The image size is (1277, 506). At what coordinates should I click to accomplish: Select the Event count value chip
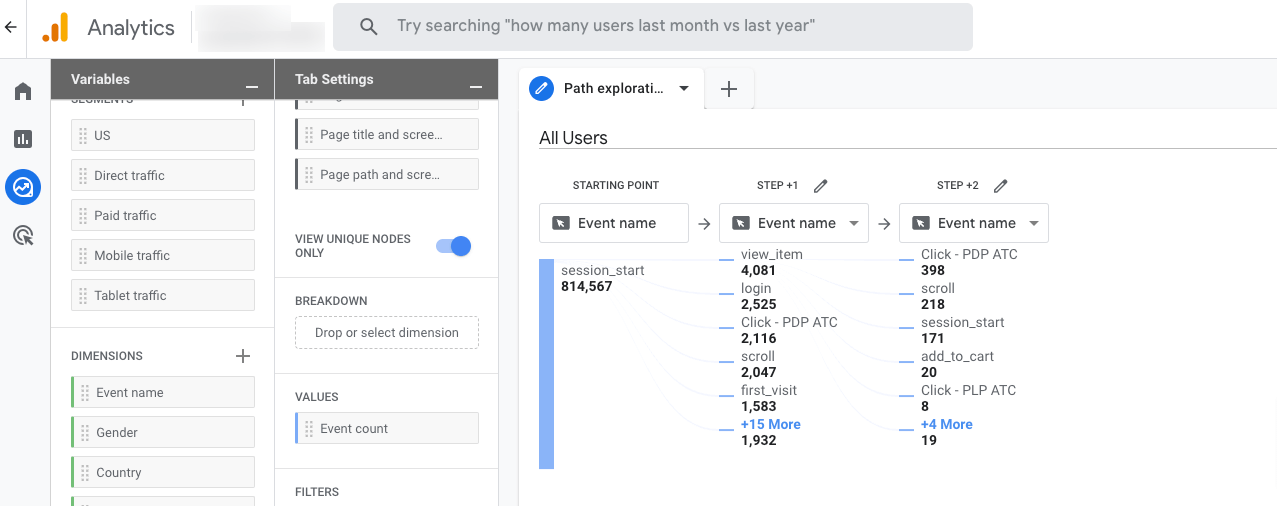387,428
